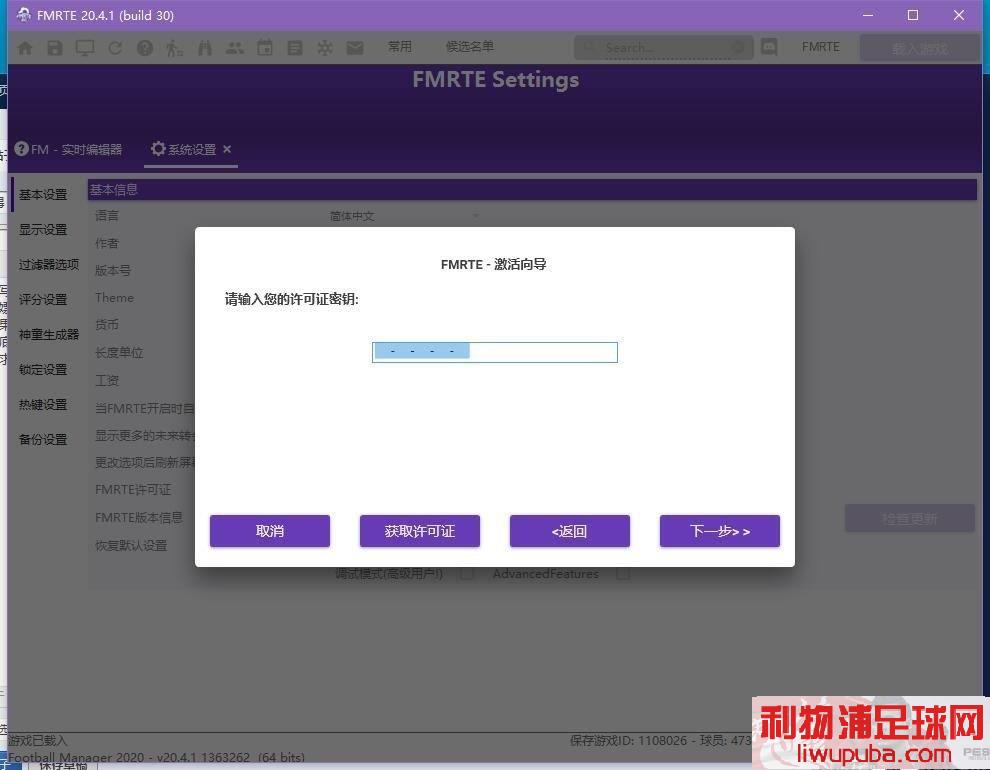Open the calendar icon
This screenshot has width=990, height=770.
pyautogui.click(x=265, y=47)
